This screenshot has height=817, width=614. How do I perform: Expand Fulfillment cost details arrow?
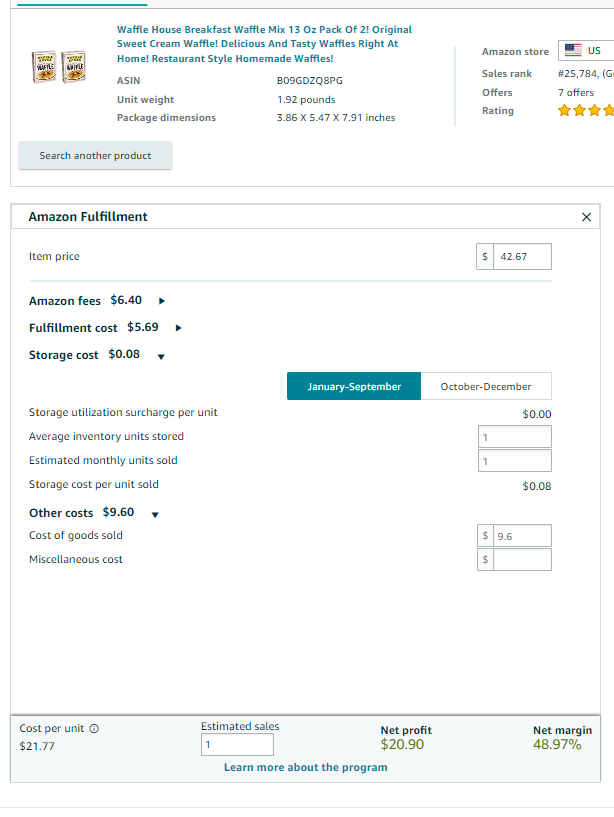178,328
